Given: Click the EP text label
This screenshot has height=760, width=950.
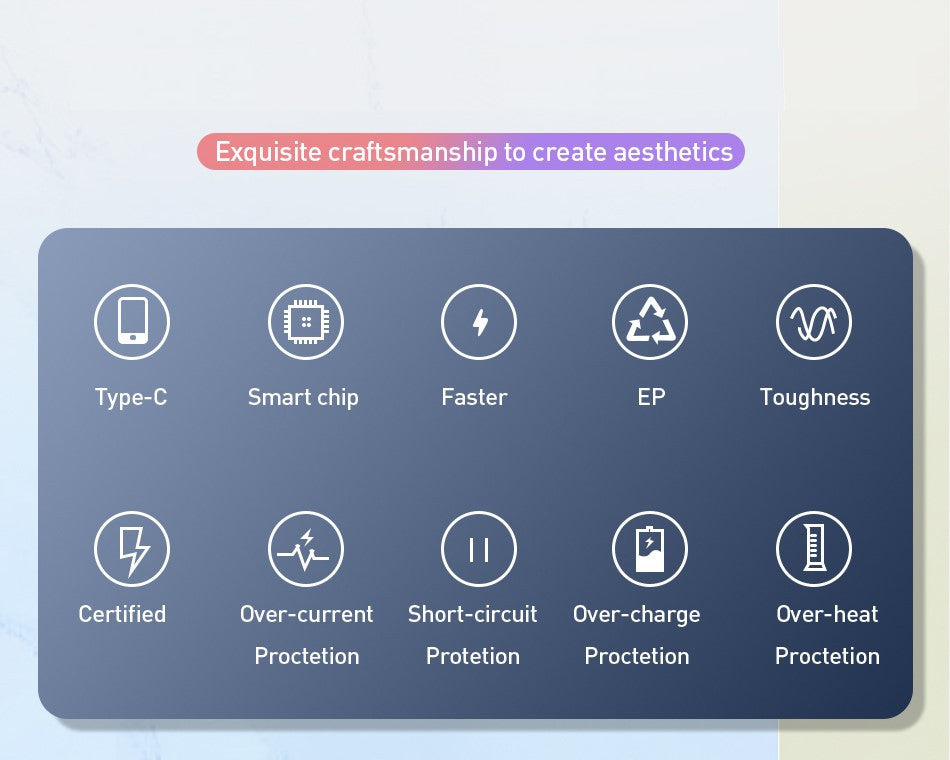Looking at the screenshot, I should tap(651, 397).
